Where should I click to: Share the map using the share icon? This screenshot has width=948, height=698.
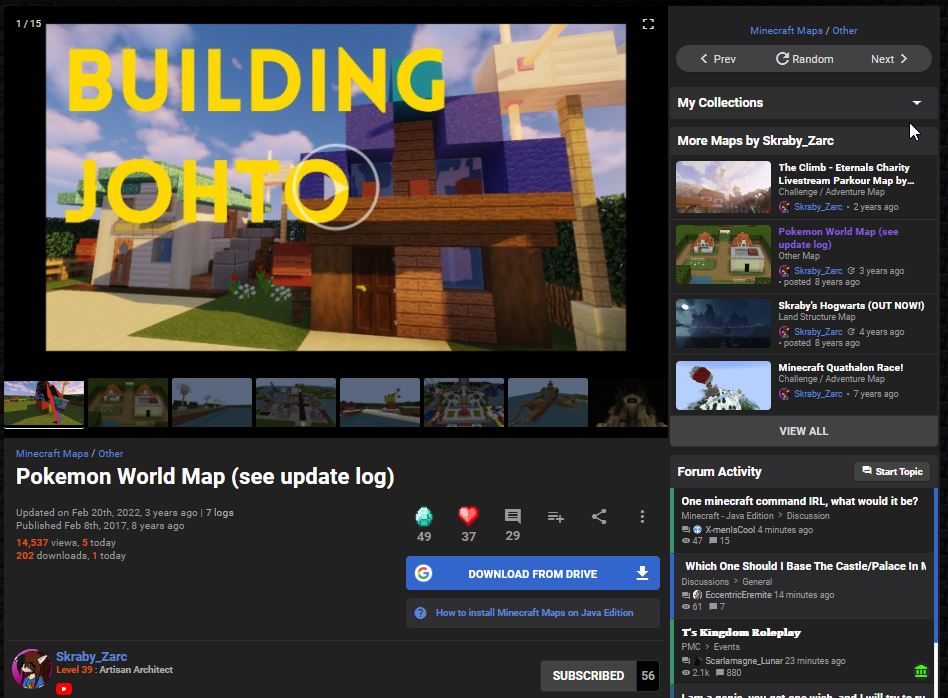point(599,516)
